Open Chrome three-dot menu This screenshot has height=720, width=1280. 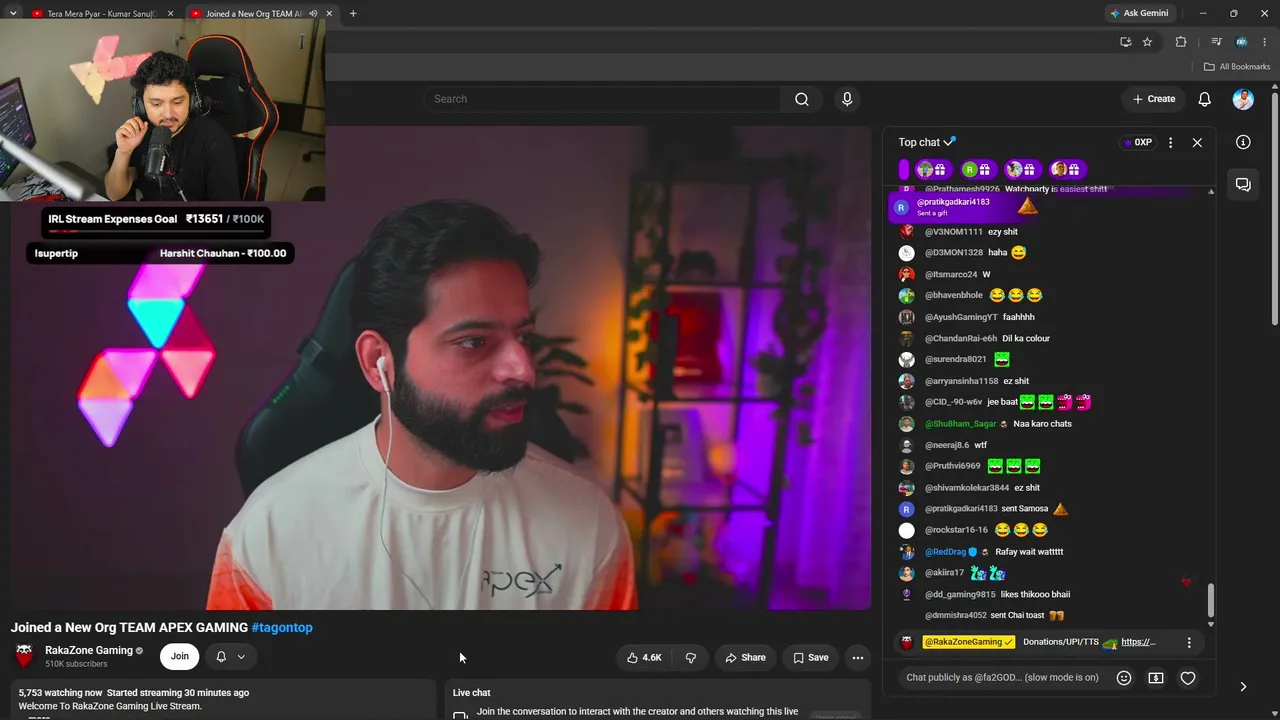click(x=1264, y=42)
